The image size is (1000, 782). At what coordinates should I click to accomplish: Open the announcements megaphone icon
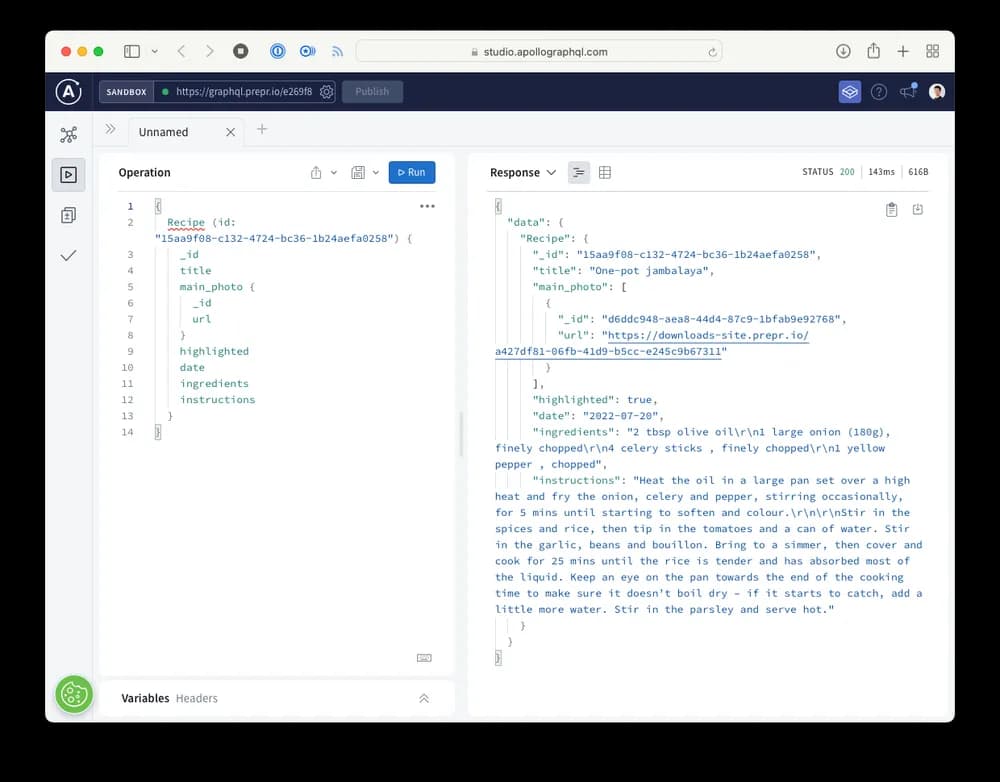908,91
